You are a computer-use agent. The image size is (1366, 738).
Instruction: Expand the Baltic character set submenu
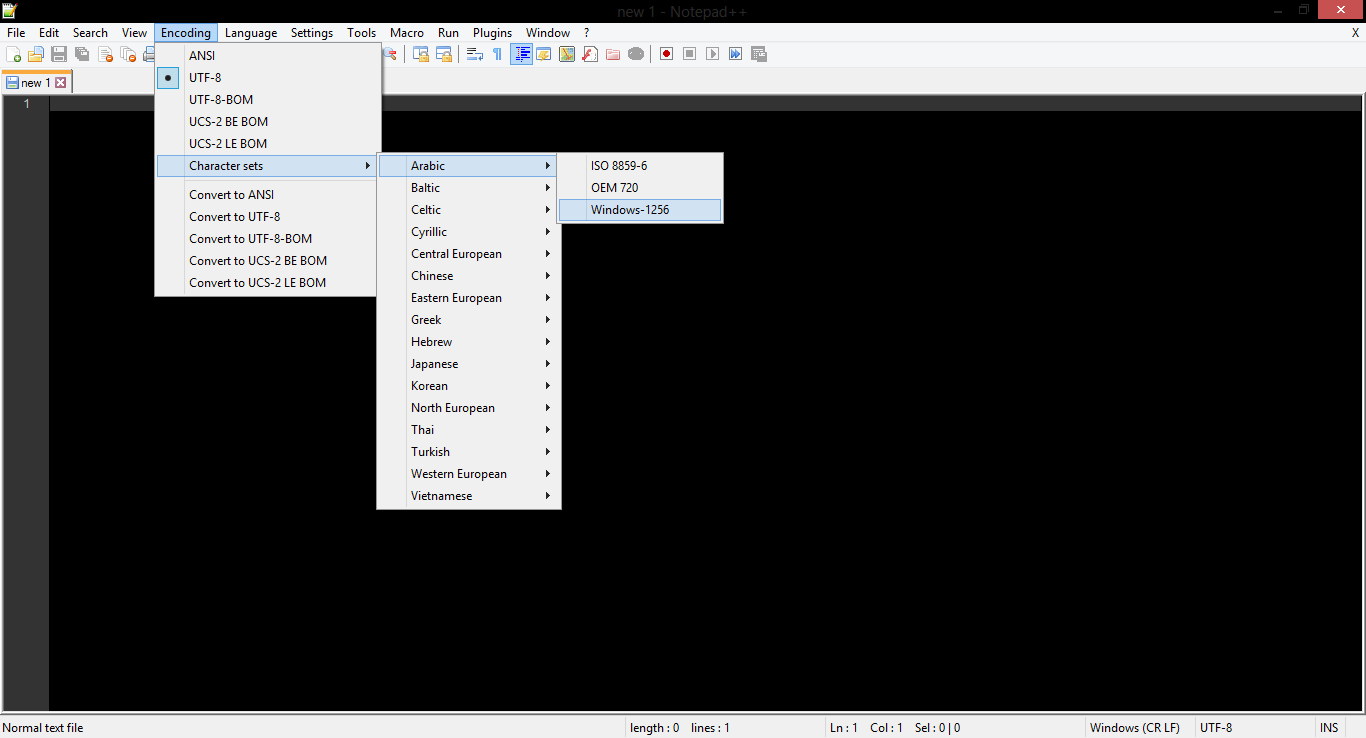(x=468, y=188)
